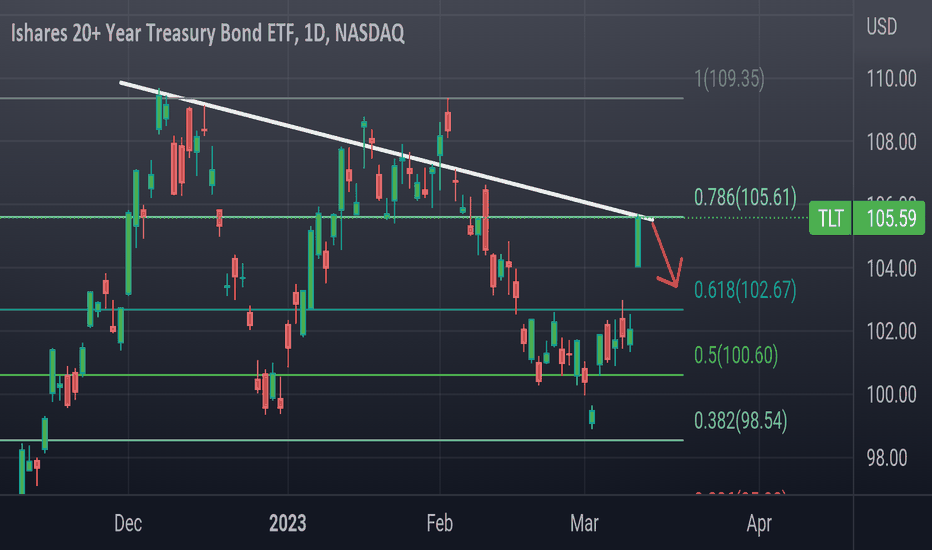Select the latest green candle near 105.59
Screen dimensions: 932x550
[638, 242]
